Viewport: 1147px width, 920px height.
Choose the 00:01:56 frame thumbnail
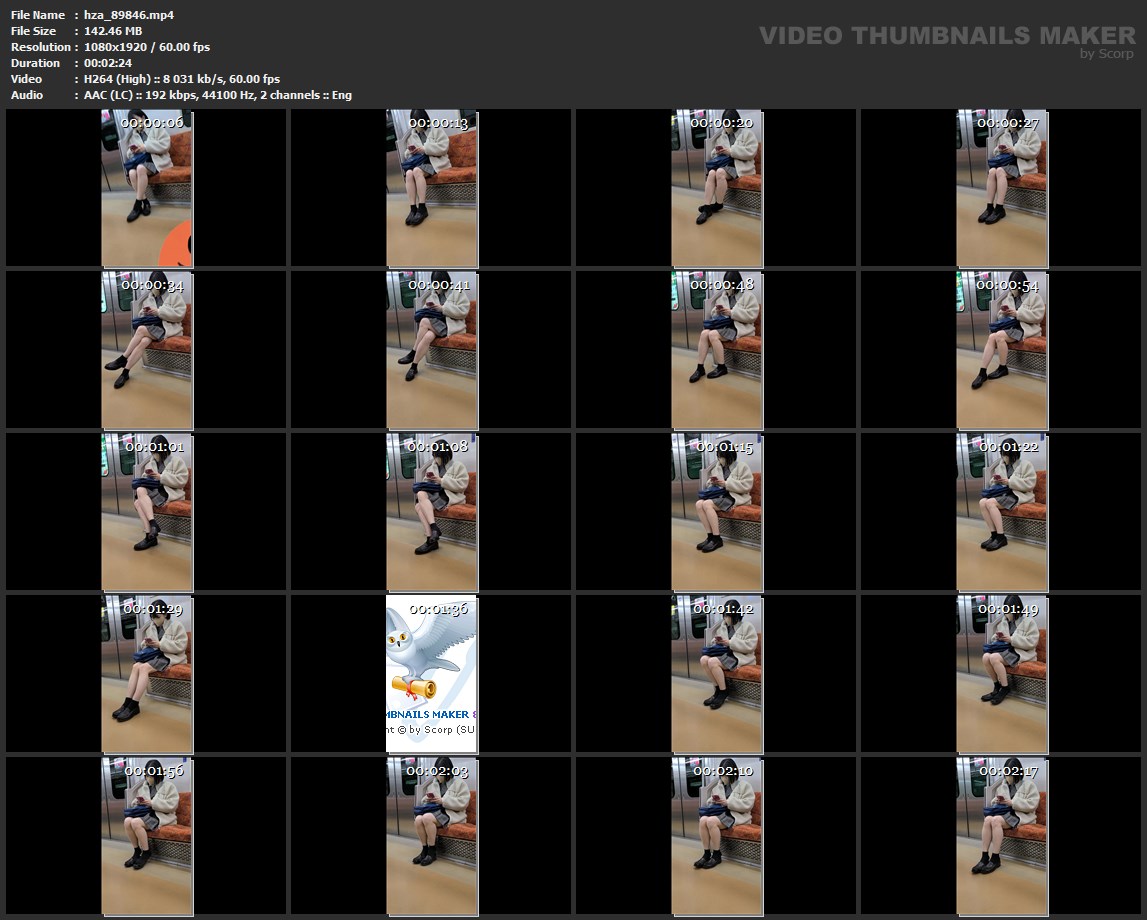[147, 836]
